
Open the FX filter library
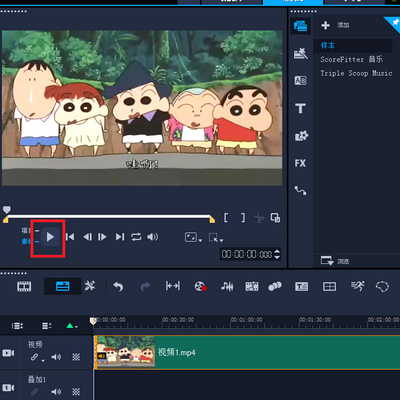point(300,163)
